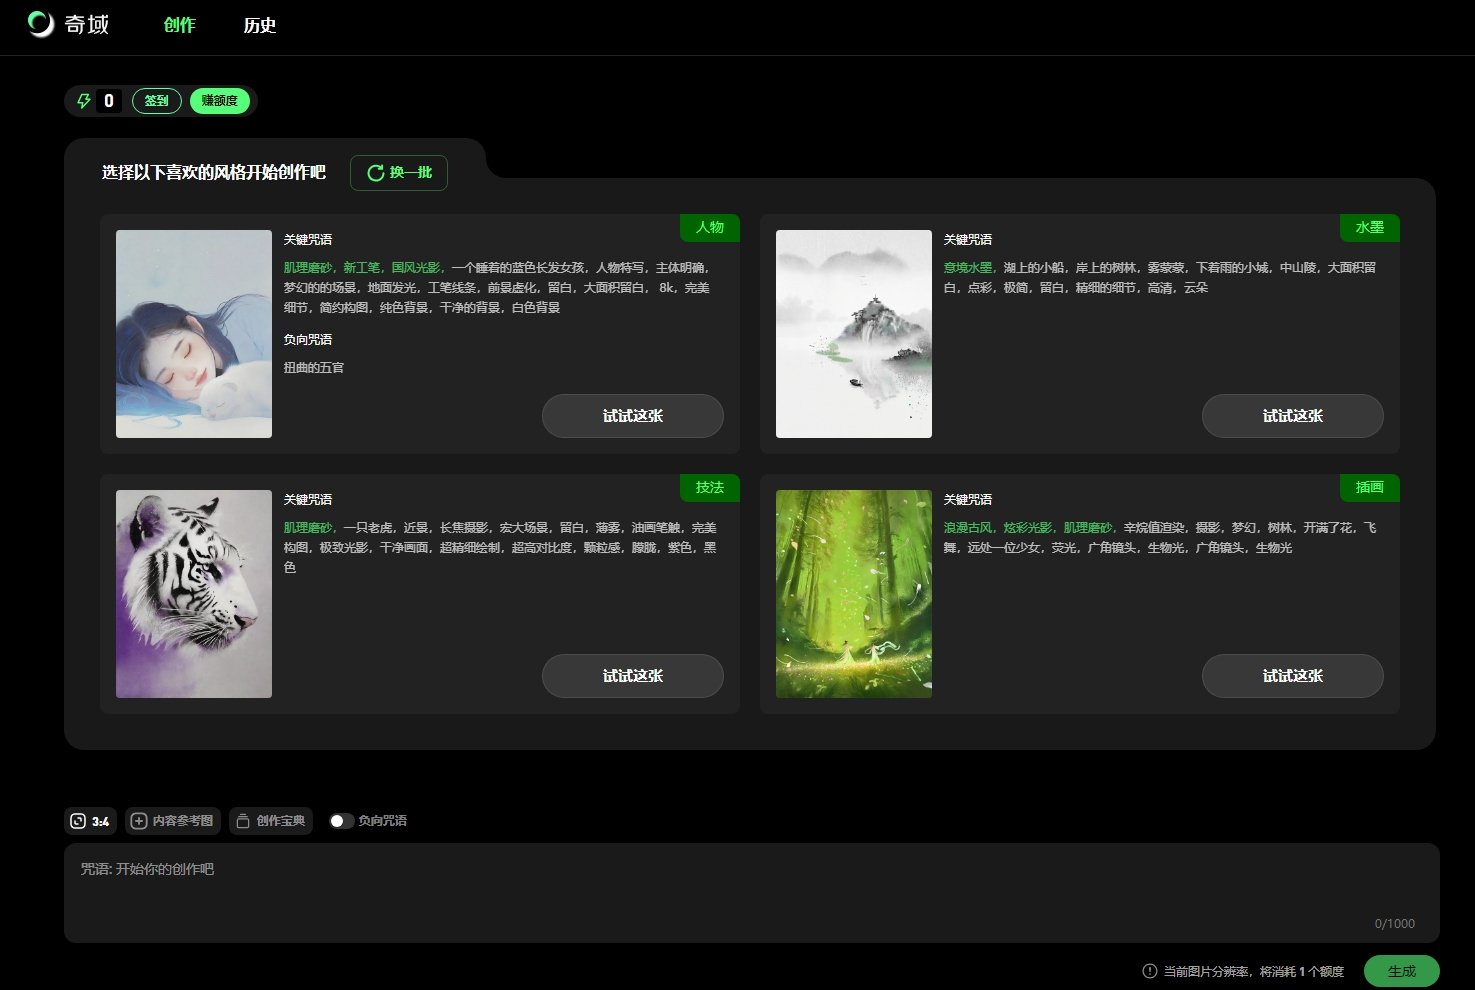Click the resolution info warning icon
The width and height of the screenshot is (1475, 990).
click(x=1150, y=971)
